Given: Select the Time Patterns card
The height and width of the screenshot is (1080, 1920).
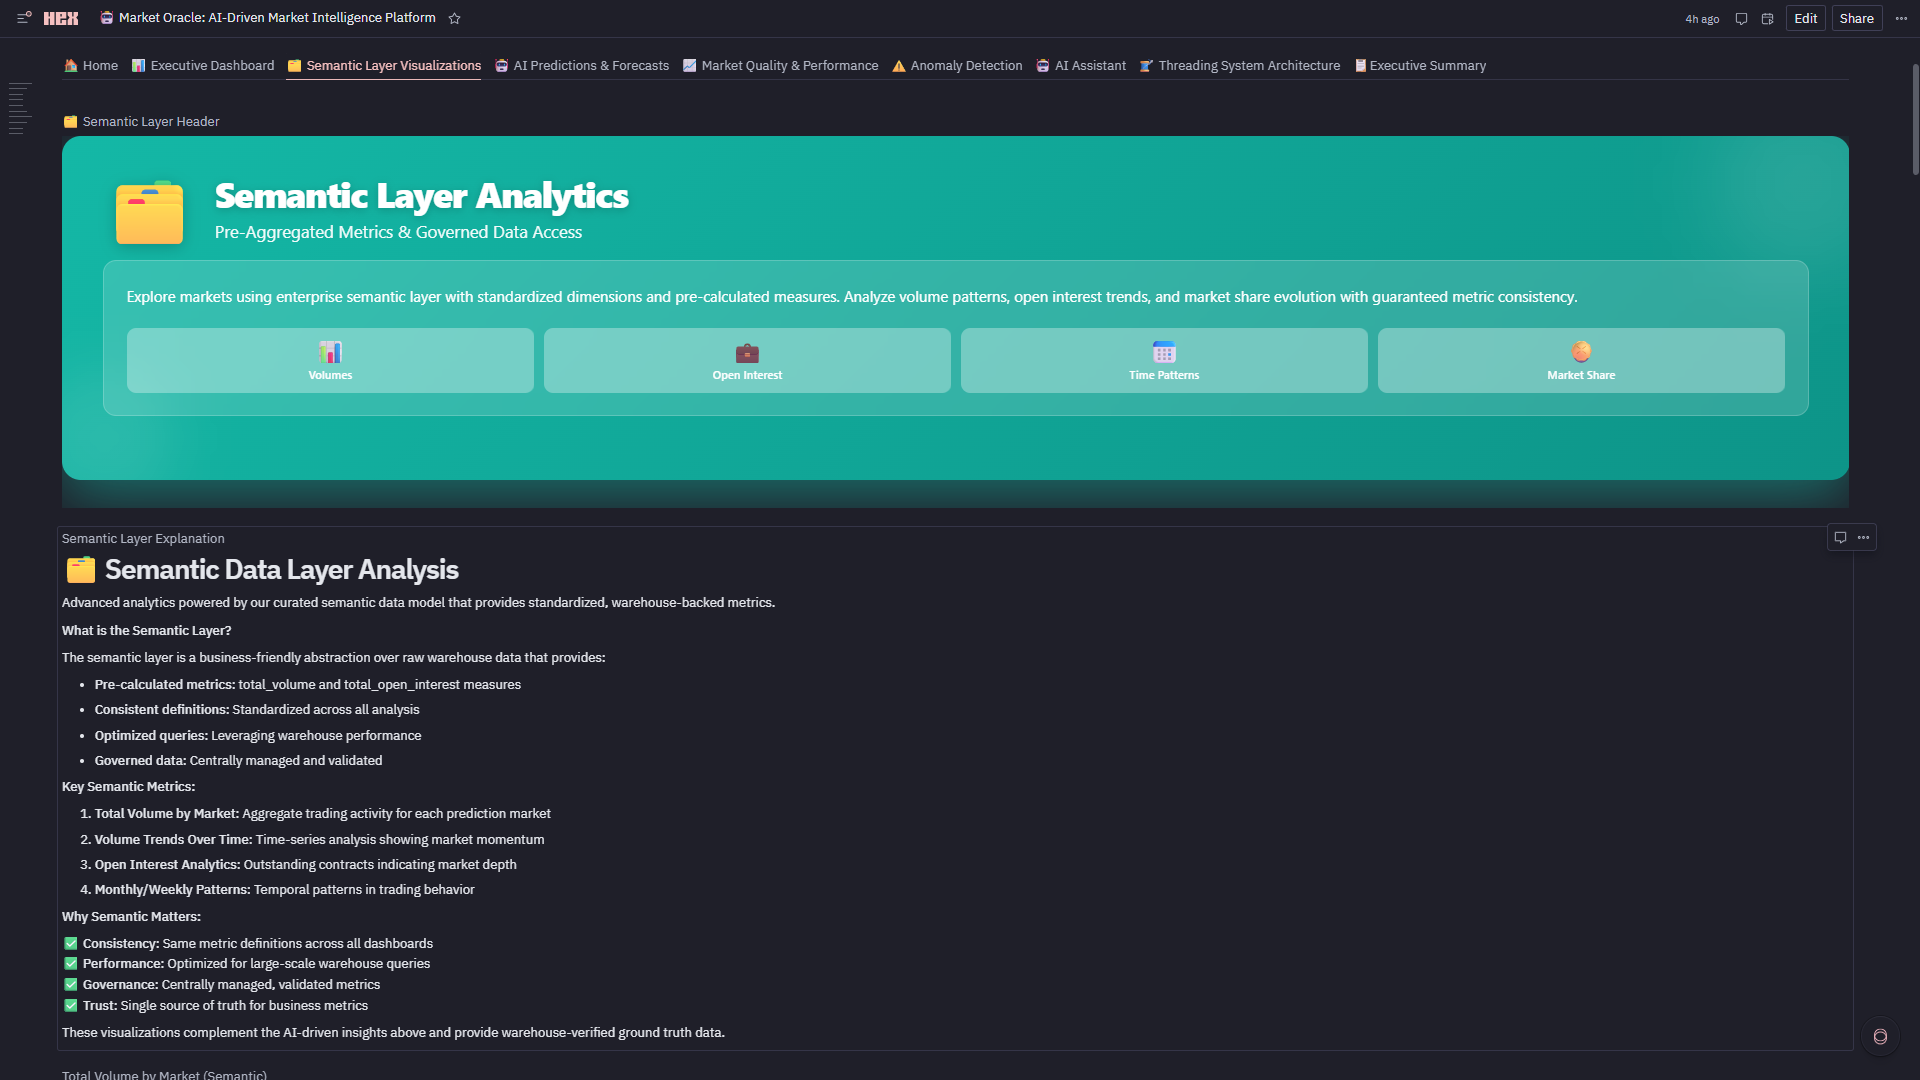Looking at the screenshot, I should pyautogui.click(x=1164, y=361).
